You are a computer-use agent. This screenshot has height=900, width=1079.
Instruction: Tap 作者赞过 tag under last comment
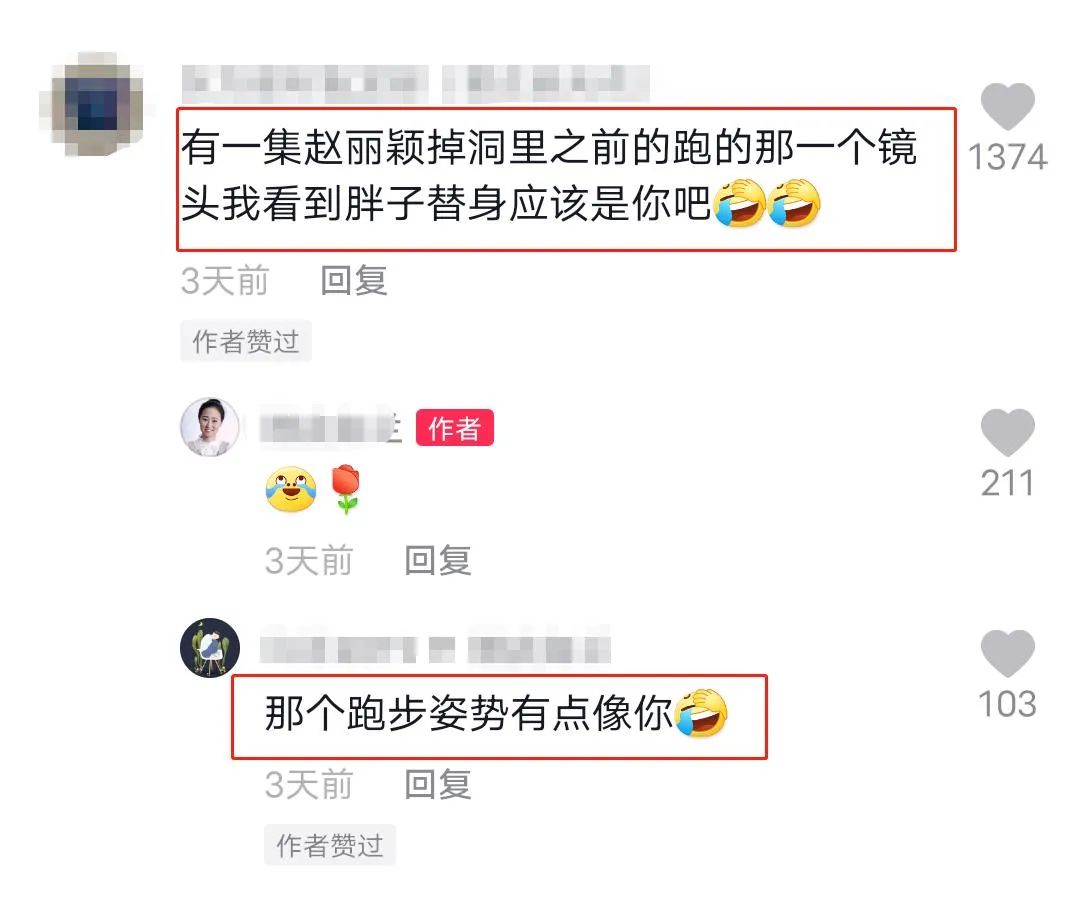[330, 844]
